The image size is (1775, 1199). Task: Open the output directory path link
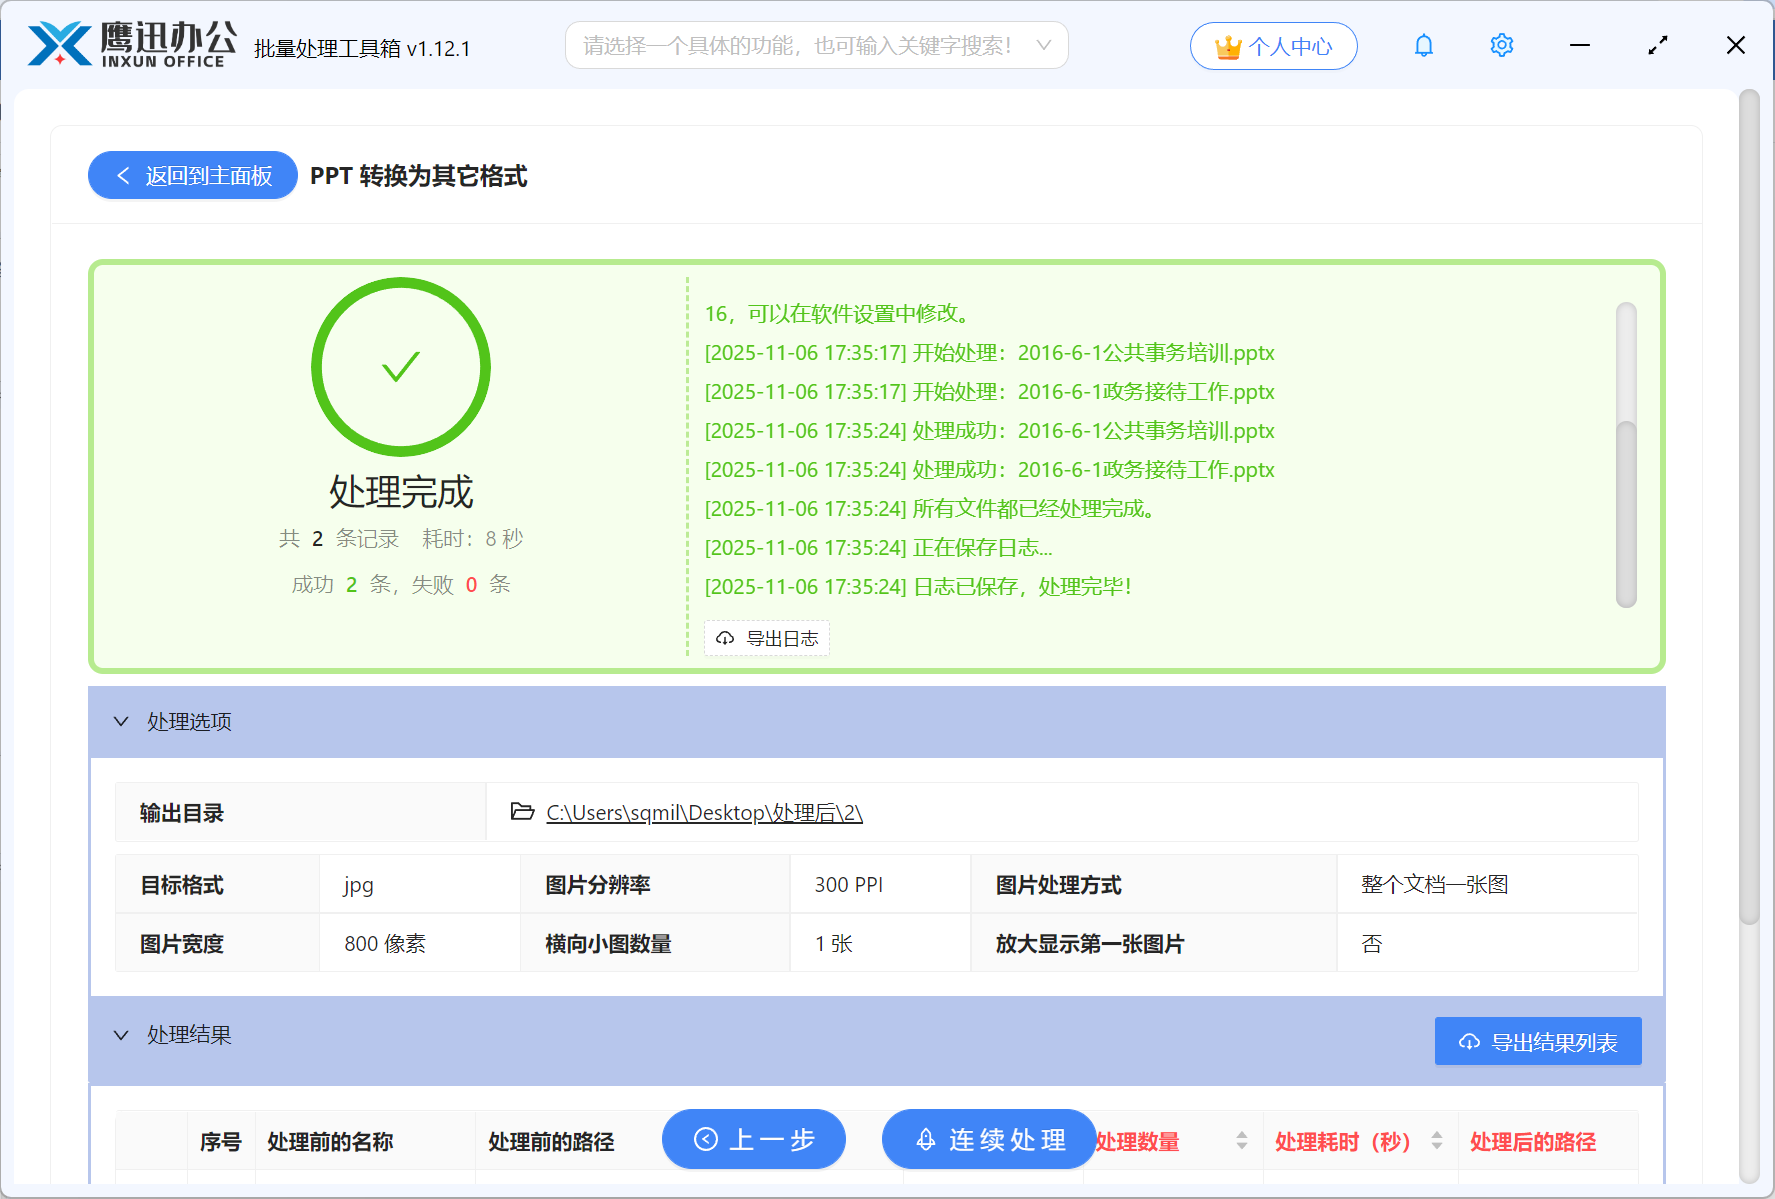point(703,812)
